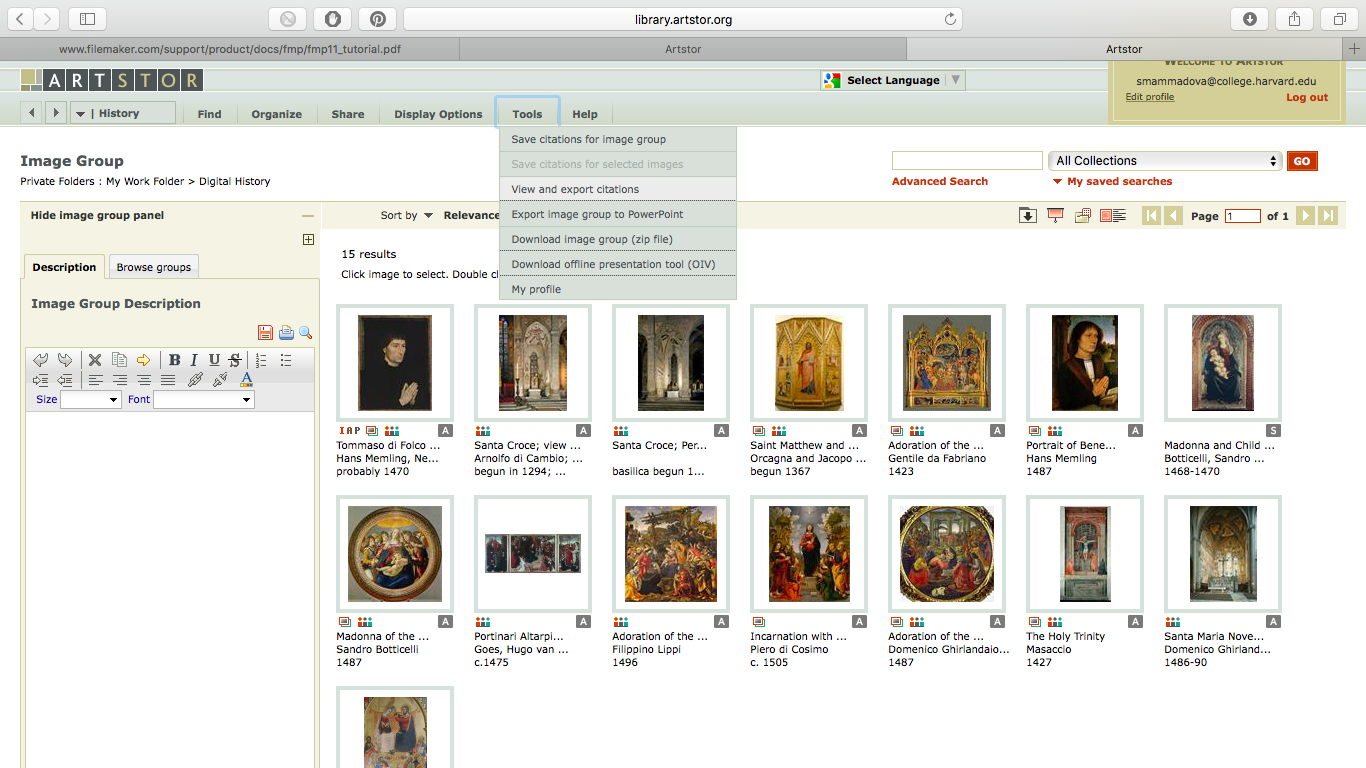
Task: Choose View and export citations
Action: click(x=618, y=189)
